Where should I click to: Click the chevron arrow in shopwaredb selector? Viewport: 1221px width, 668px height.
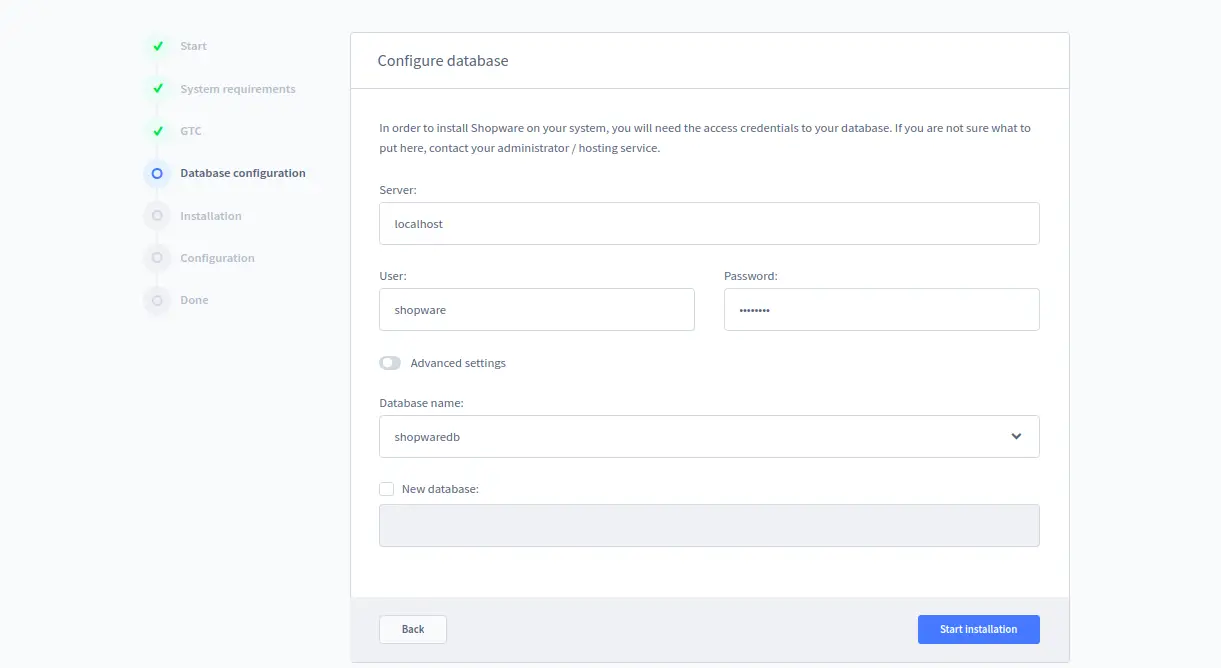pos(1016,437)
